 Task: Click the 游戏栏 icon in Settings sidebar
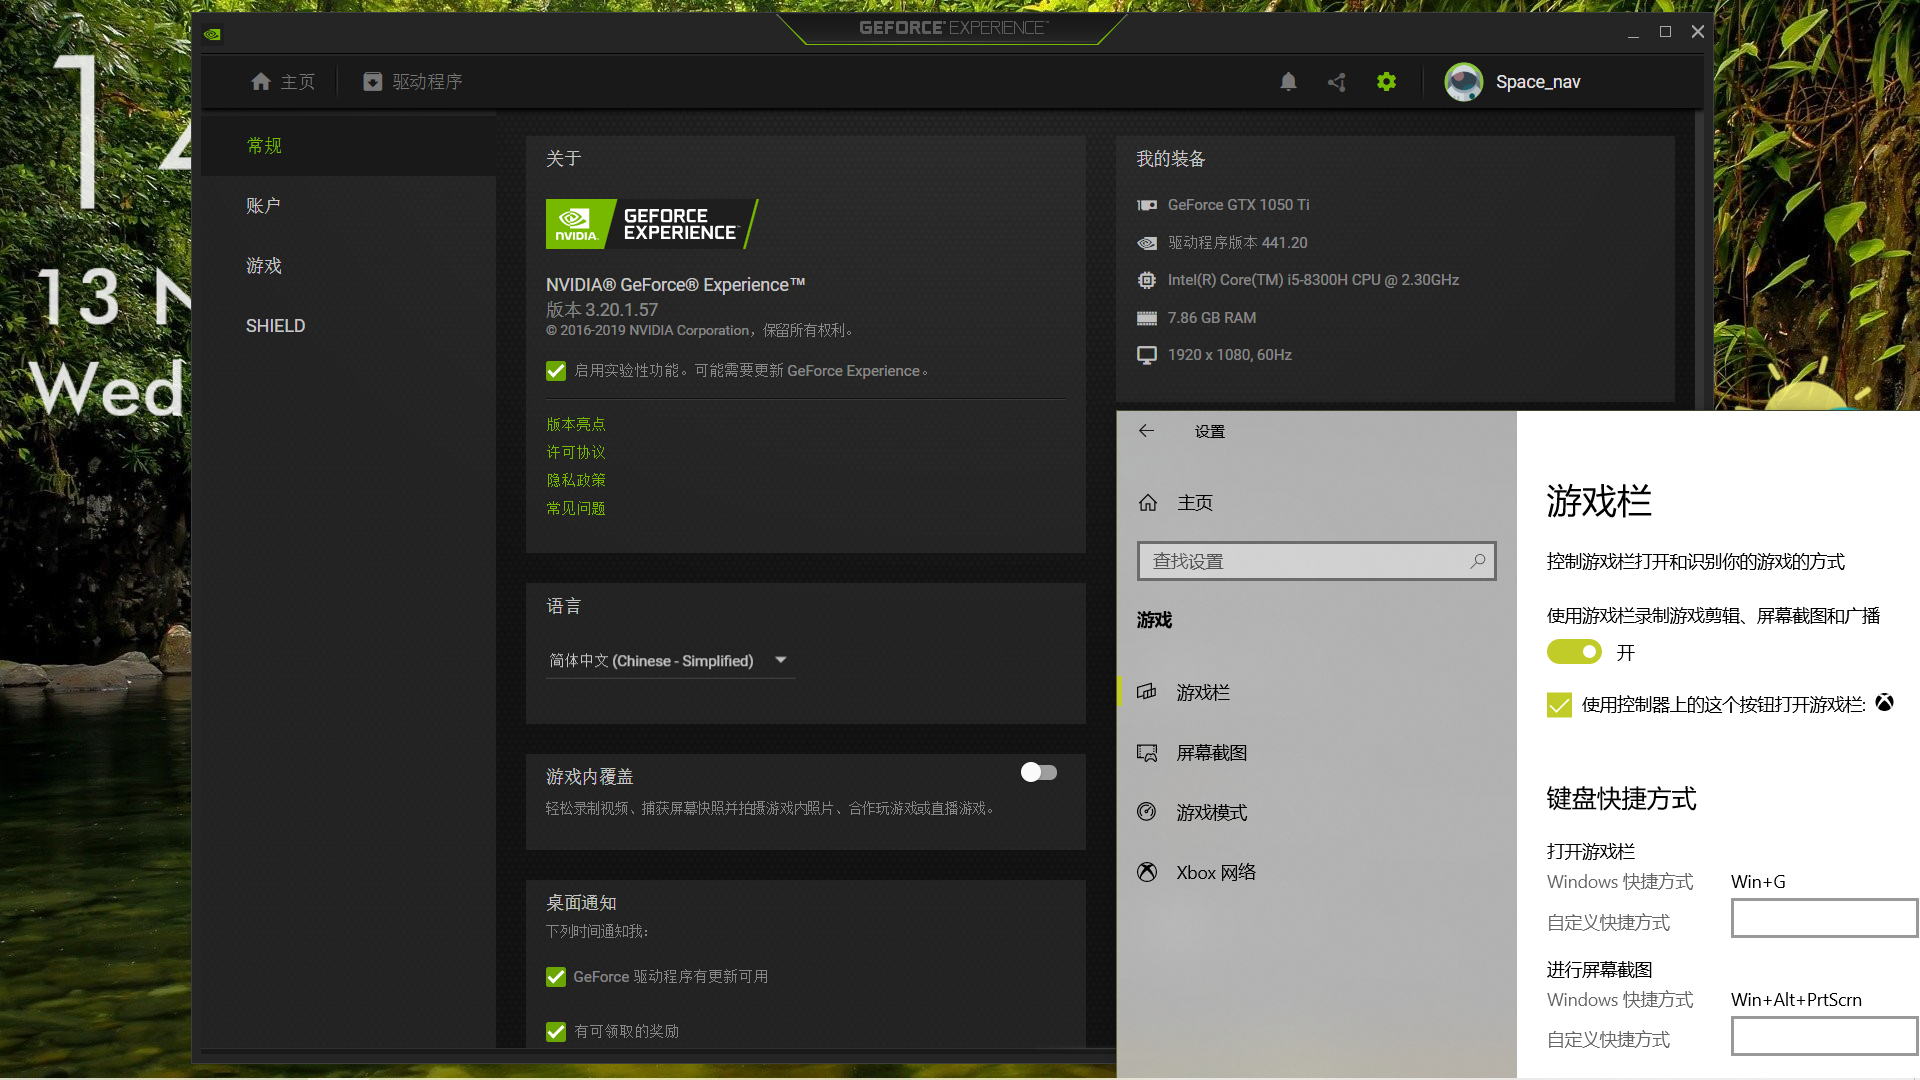click(1147, 692)
